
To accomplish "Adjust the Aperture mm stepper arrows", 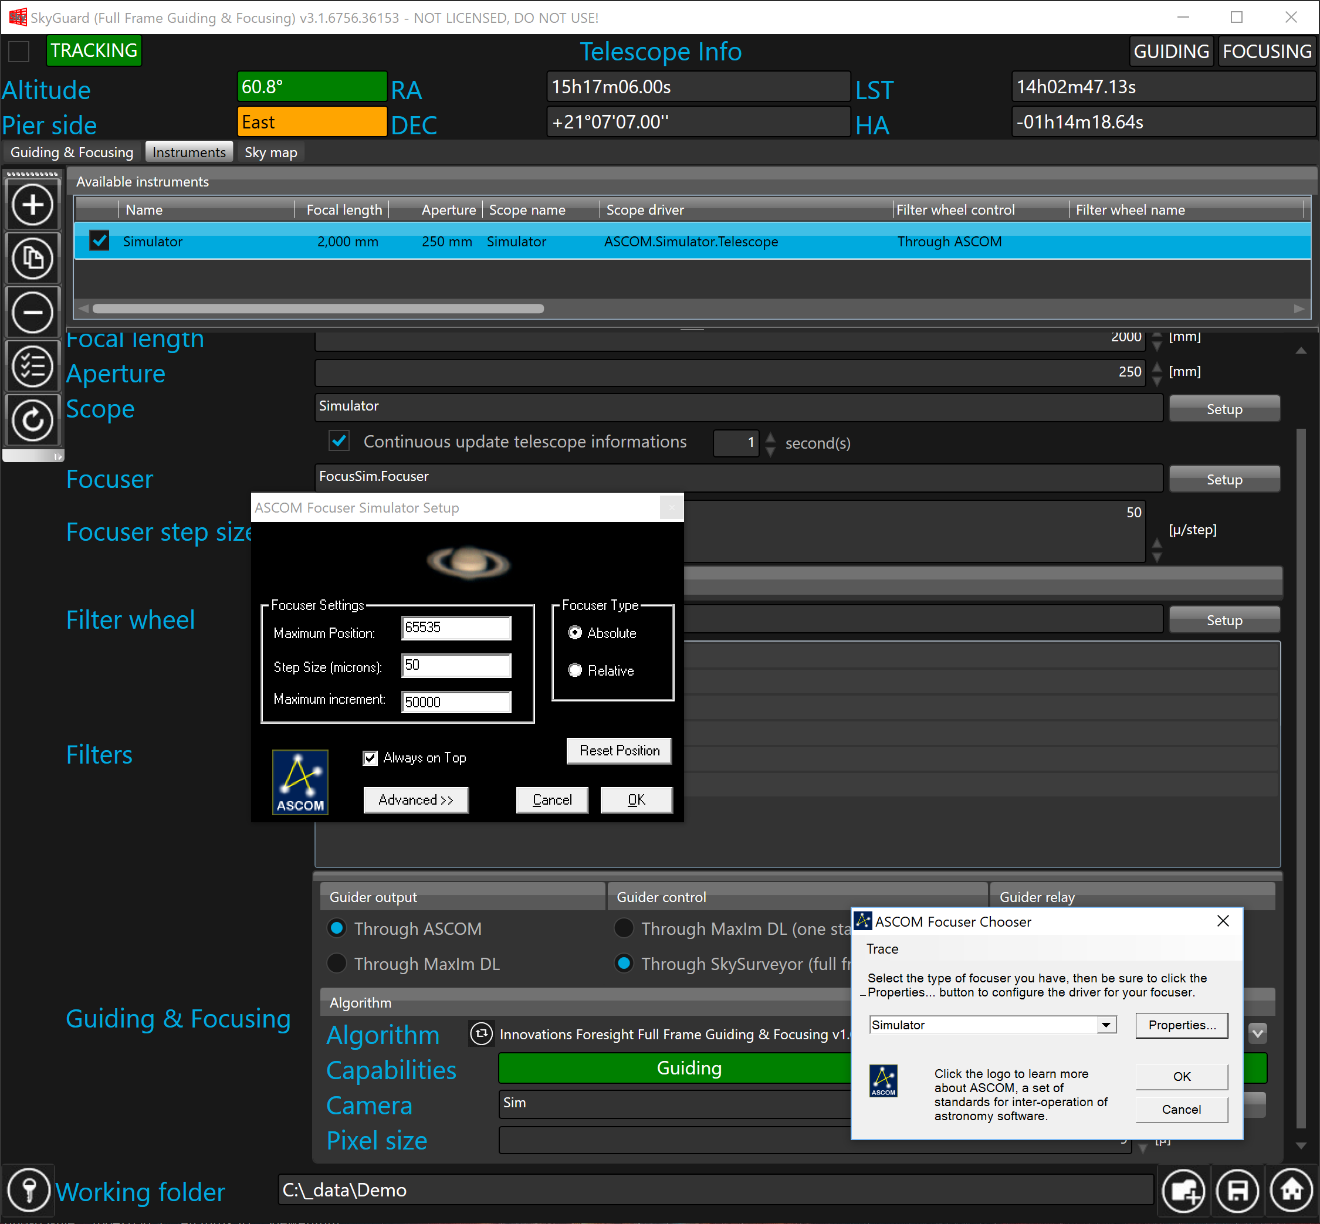I will click(x=1157, y=372).
